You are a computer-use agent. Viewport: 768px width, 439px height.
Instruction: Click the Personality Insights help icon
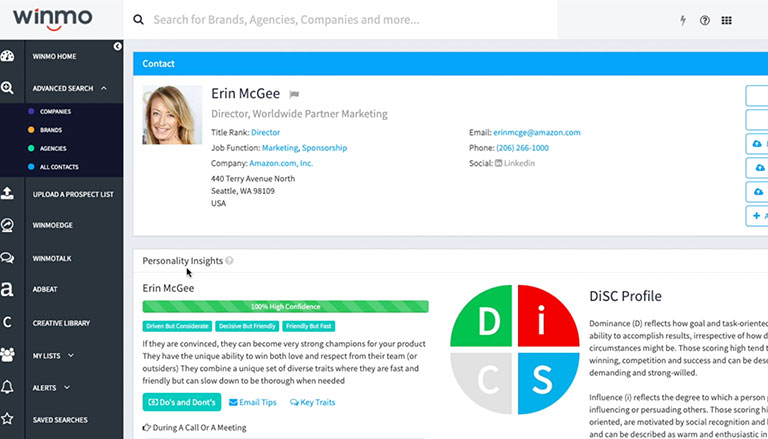(229, 261)
